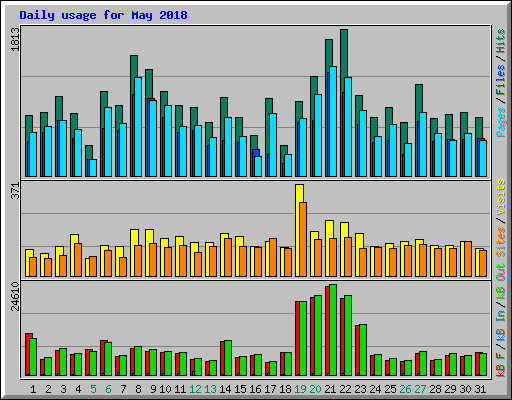The image size is (512, 400).
Task: Click the 'Hits' legend label
Action: tap(501, 41)
